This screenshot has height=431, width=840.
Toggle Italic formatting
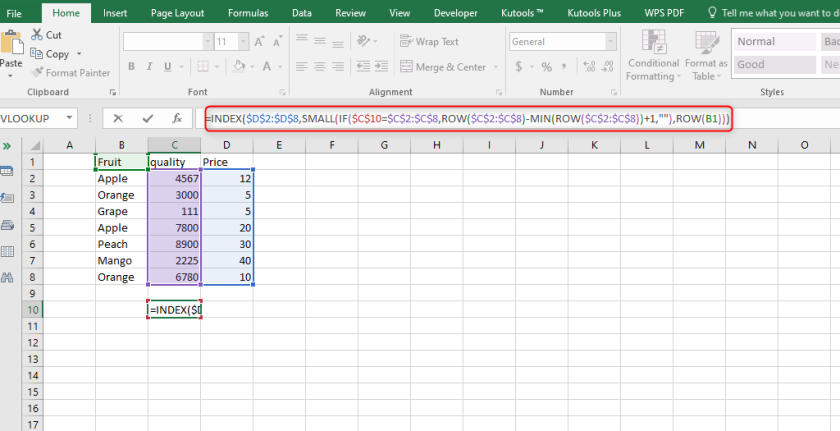click(149, 66)
